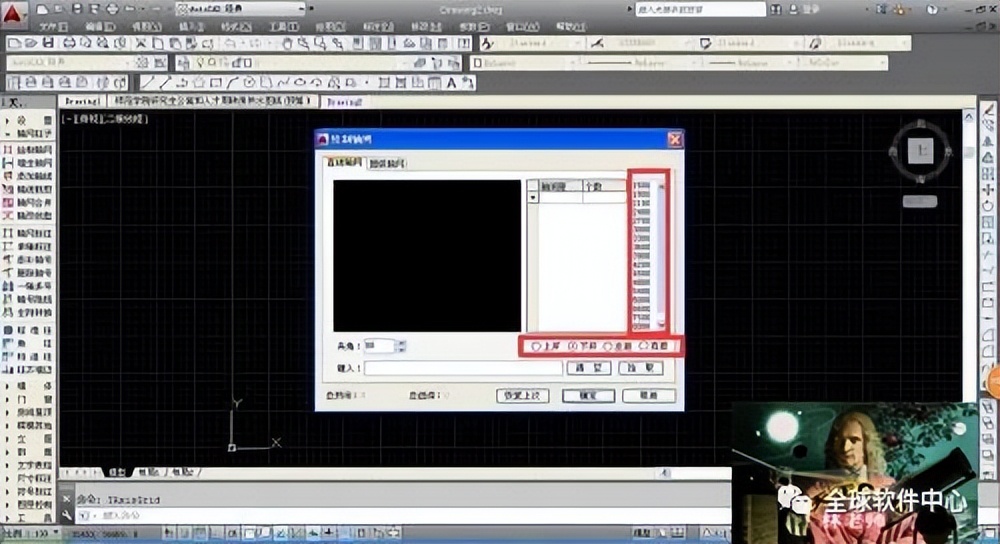Select the Hatch tool
Viewport: 1000px width, 544px height.
click(384, 83)
